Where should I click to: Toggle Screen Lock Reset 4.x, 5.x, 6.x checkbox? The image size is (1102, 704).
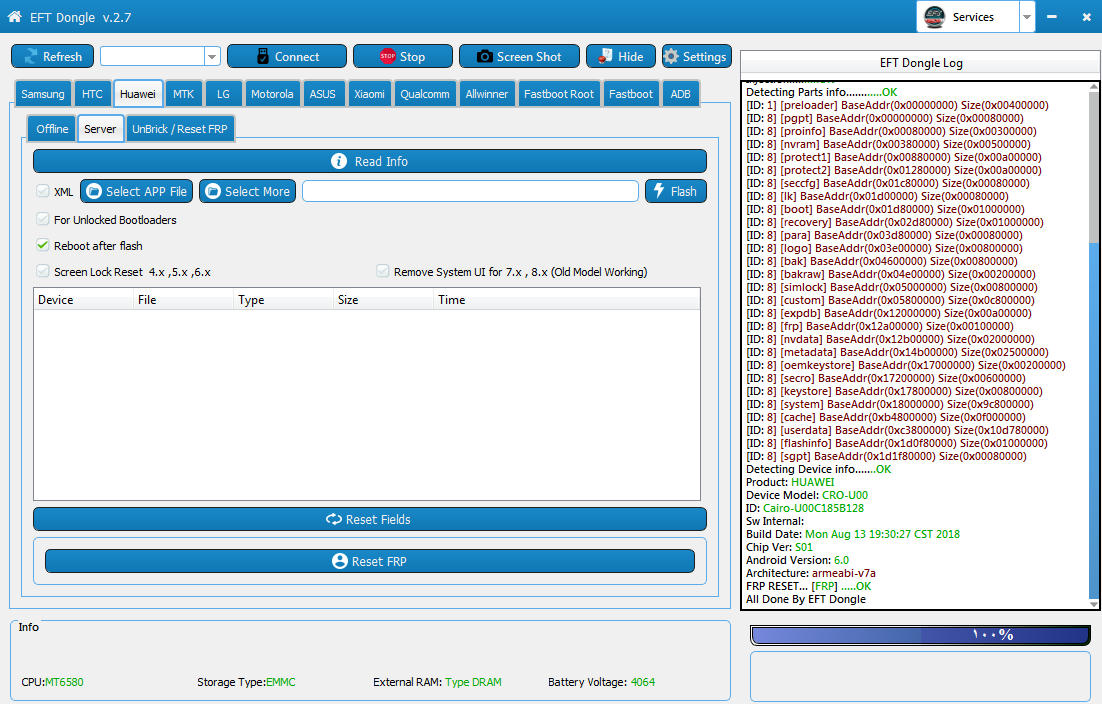(43, 271)
